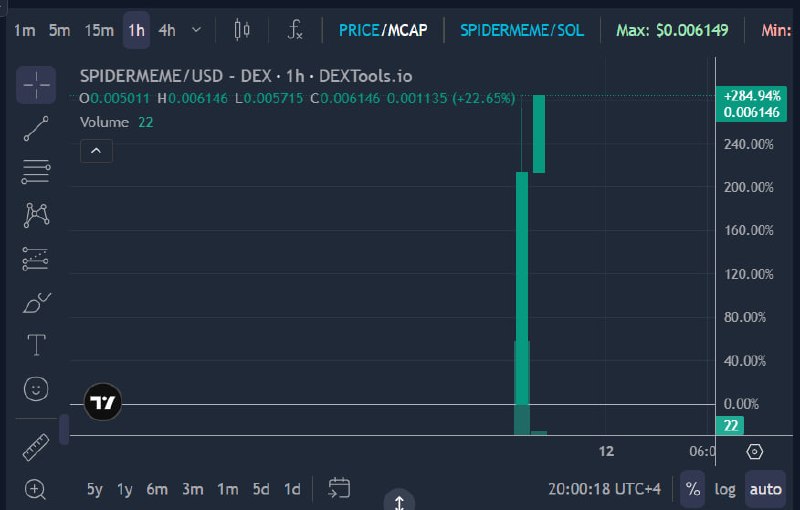Viewport: 800px width, 510px height.
Task: Select the ruler measure tool
Action: click(x=36, y=447)
